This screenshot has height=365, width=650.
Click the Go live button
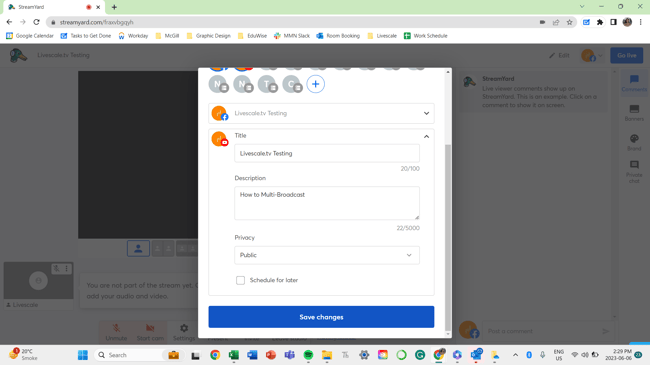tap(626, 55)
